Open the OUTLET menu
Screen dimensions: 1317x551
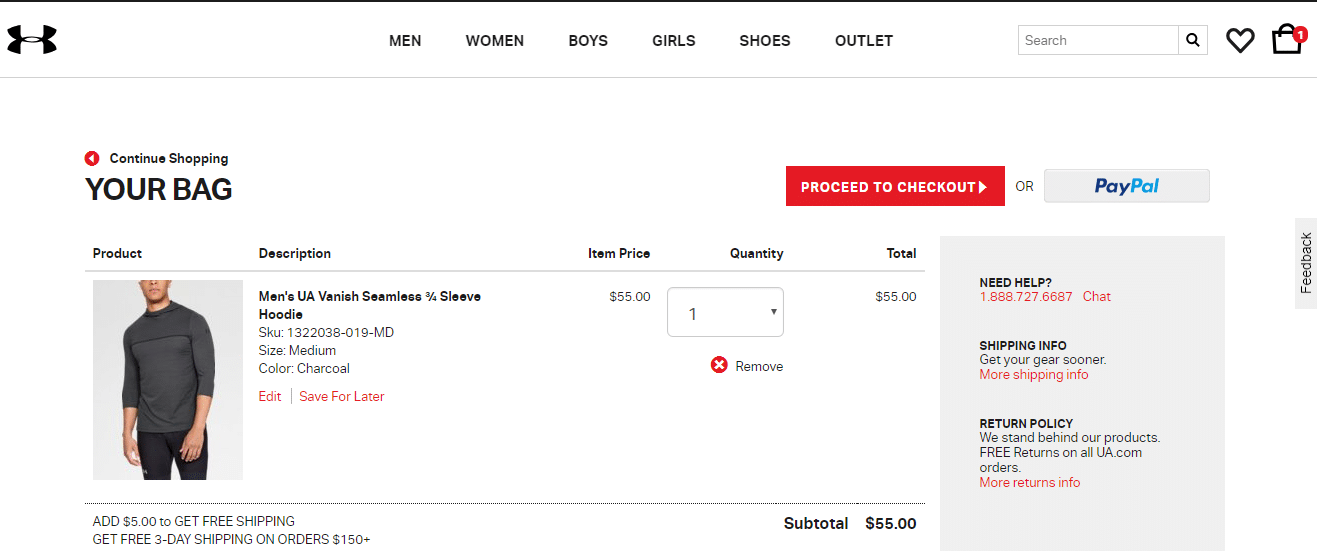[x=864, y=41]
